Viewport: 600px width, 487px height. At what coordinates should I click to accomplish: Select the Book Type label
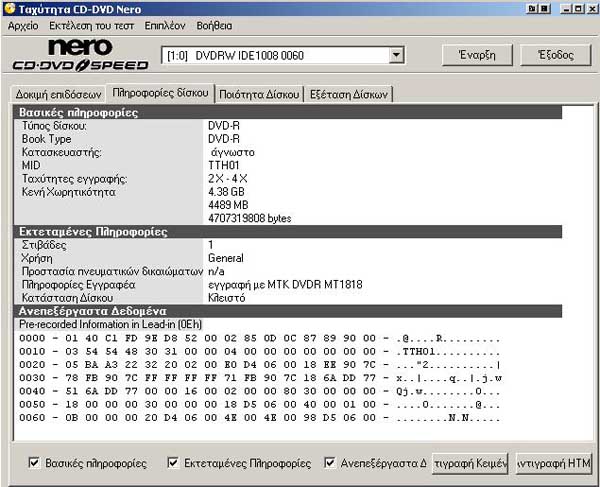tap(46, 139)
